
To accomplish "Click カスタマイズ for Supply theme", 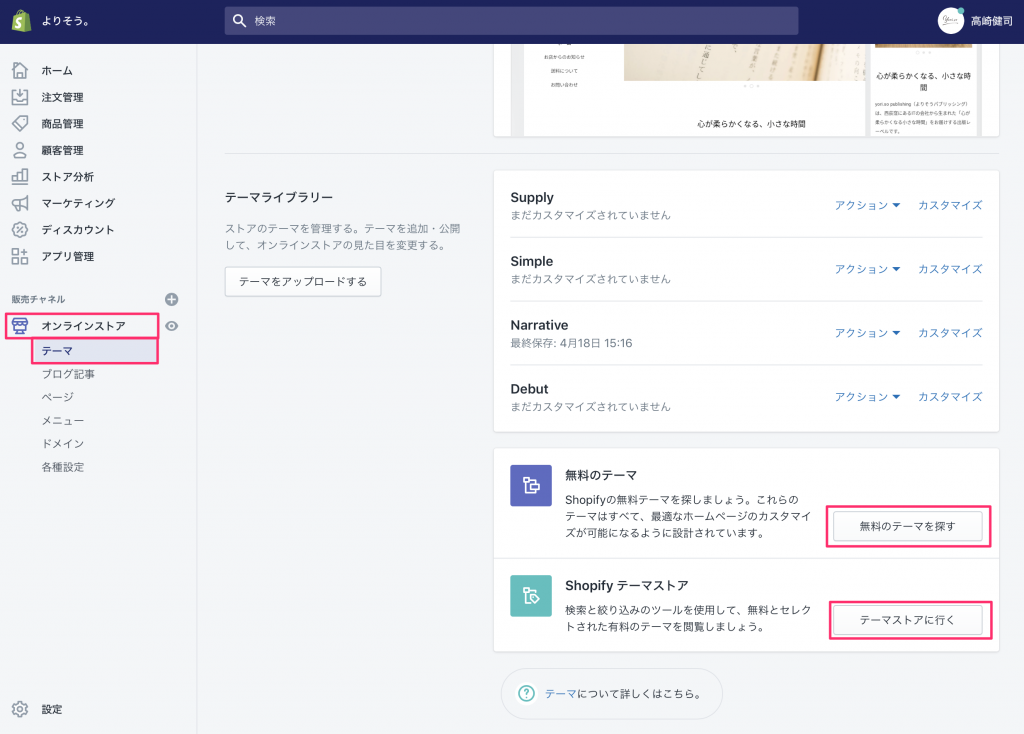I will (950, 205).
